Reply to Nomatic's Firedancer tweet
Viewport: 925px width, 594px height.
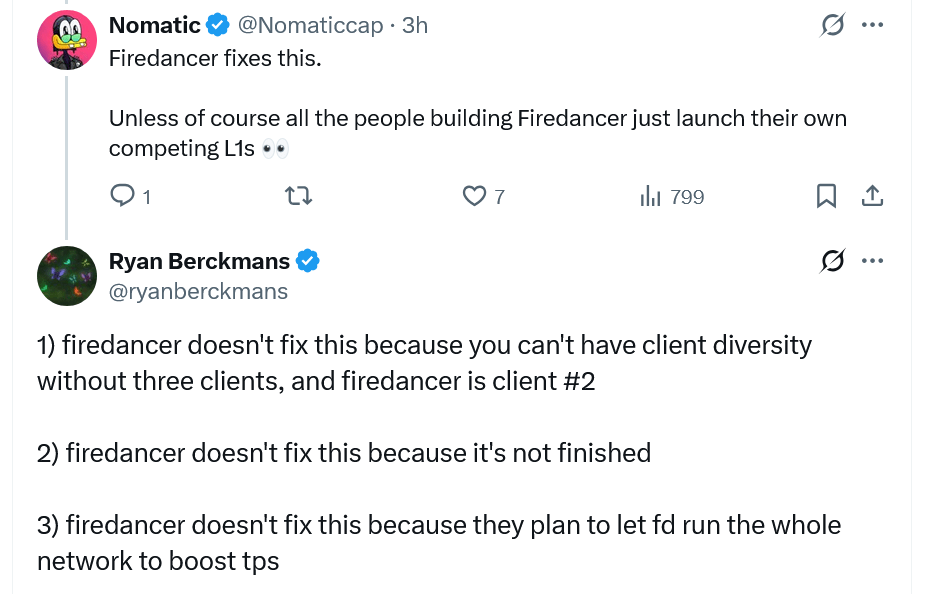coord(122,197)
